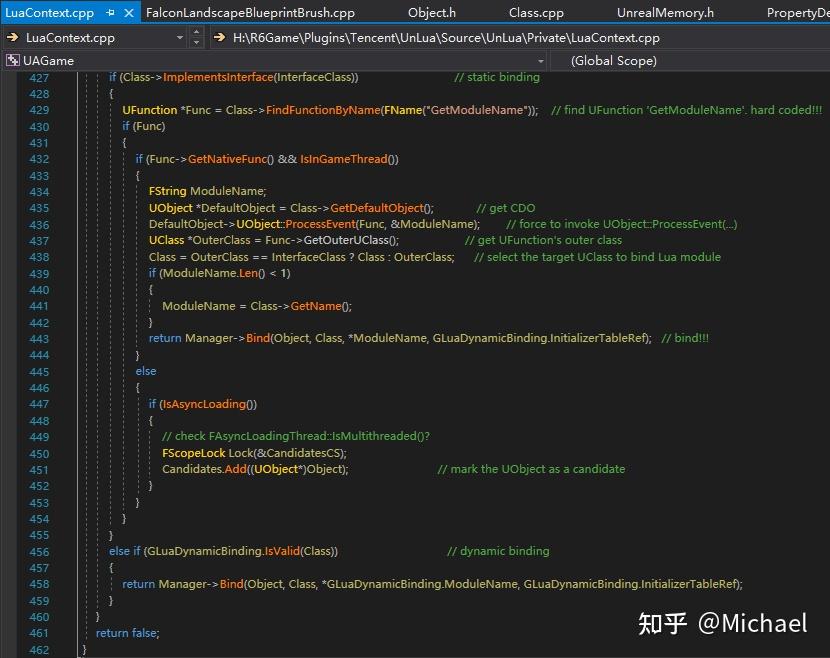Open the LuaContext.cpp file dropdown

(x=179, y=38)
